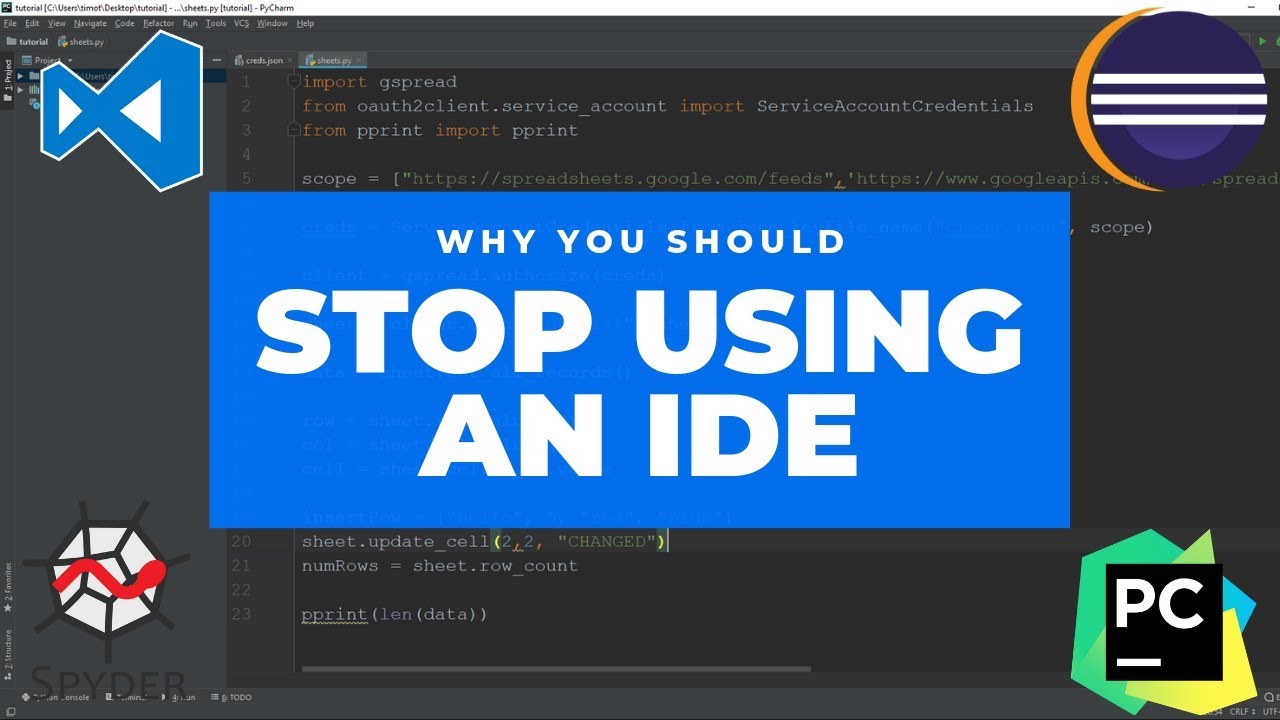Image resolution: width=1280 pixels, height=720 pixels.
Task: Click the tutorial breadcrumb folder
Action: click(27, 42)
